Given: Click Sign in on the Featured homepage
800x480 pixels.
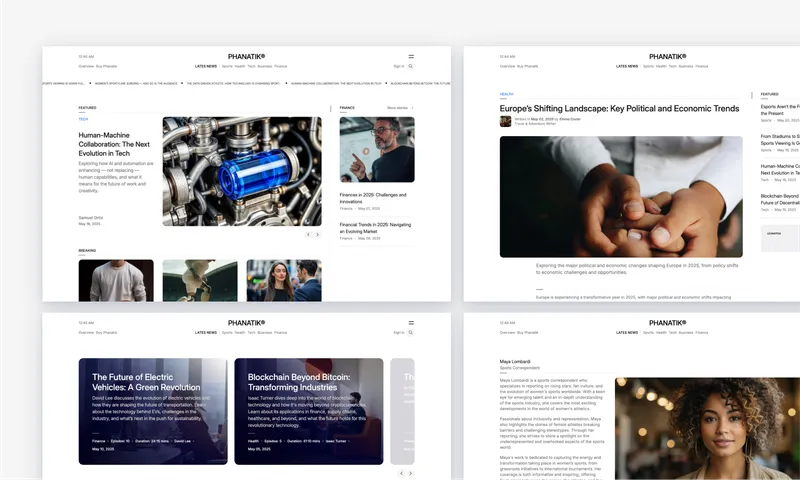Looking at the screenshot, I should click(398, 66).
